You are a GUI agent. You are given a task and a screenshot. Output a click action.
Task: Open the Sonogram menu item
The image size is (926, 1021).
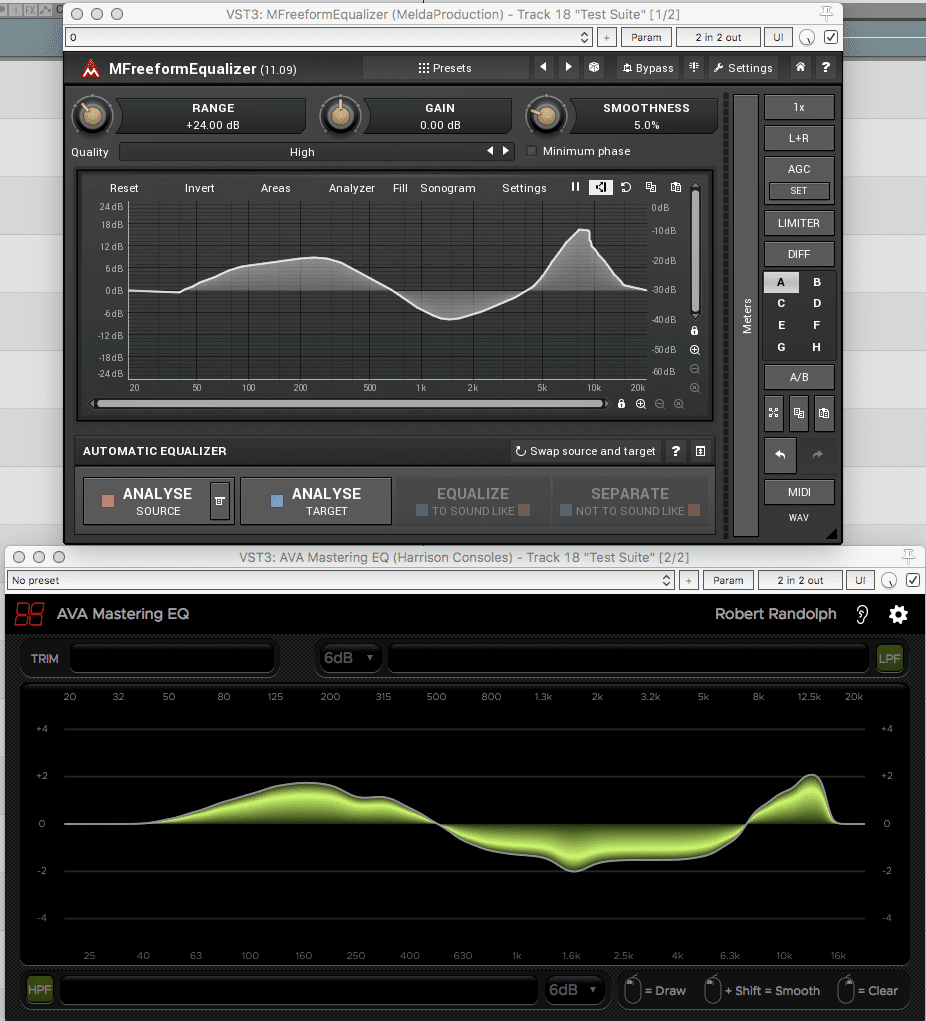tap(447, 188)
